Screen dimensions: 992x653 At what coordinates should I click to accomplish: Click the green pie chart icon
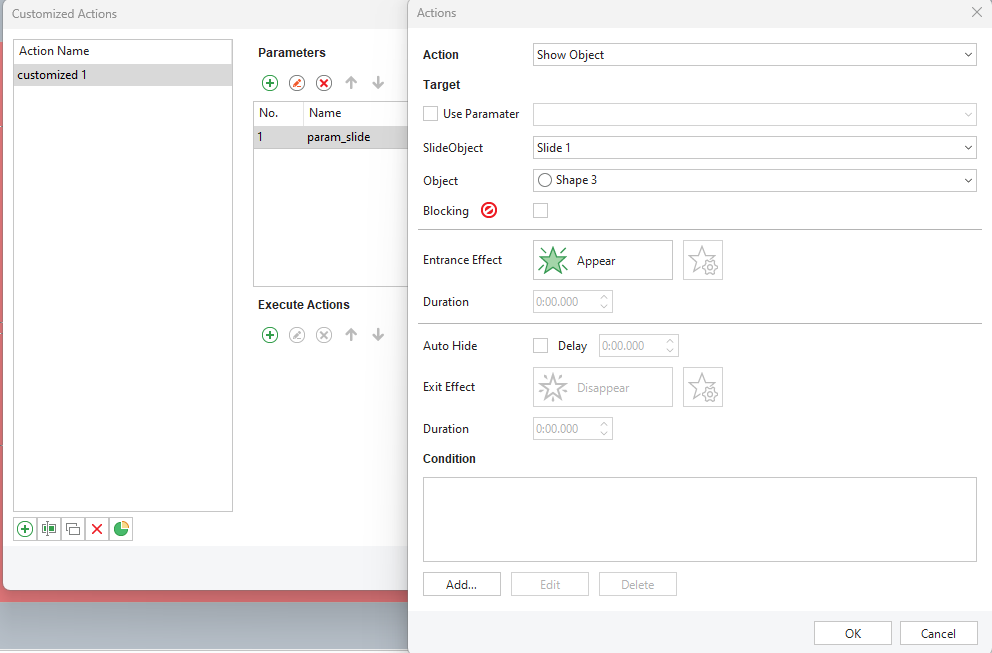[x=121, y=529]
